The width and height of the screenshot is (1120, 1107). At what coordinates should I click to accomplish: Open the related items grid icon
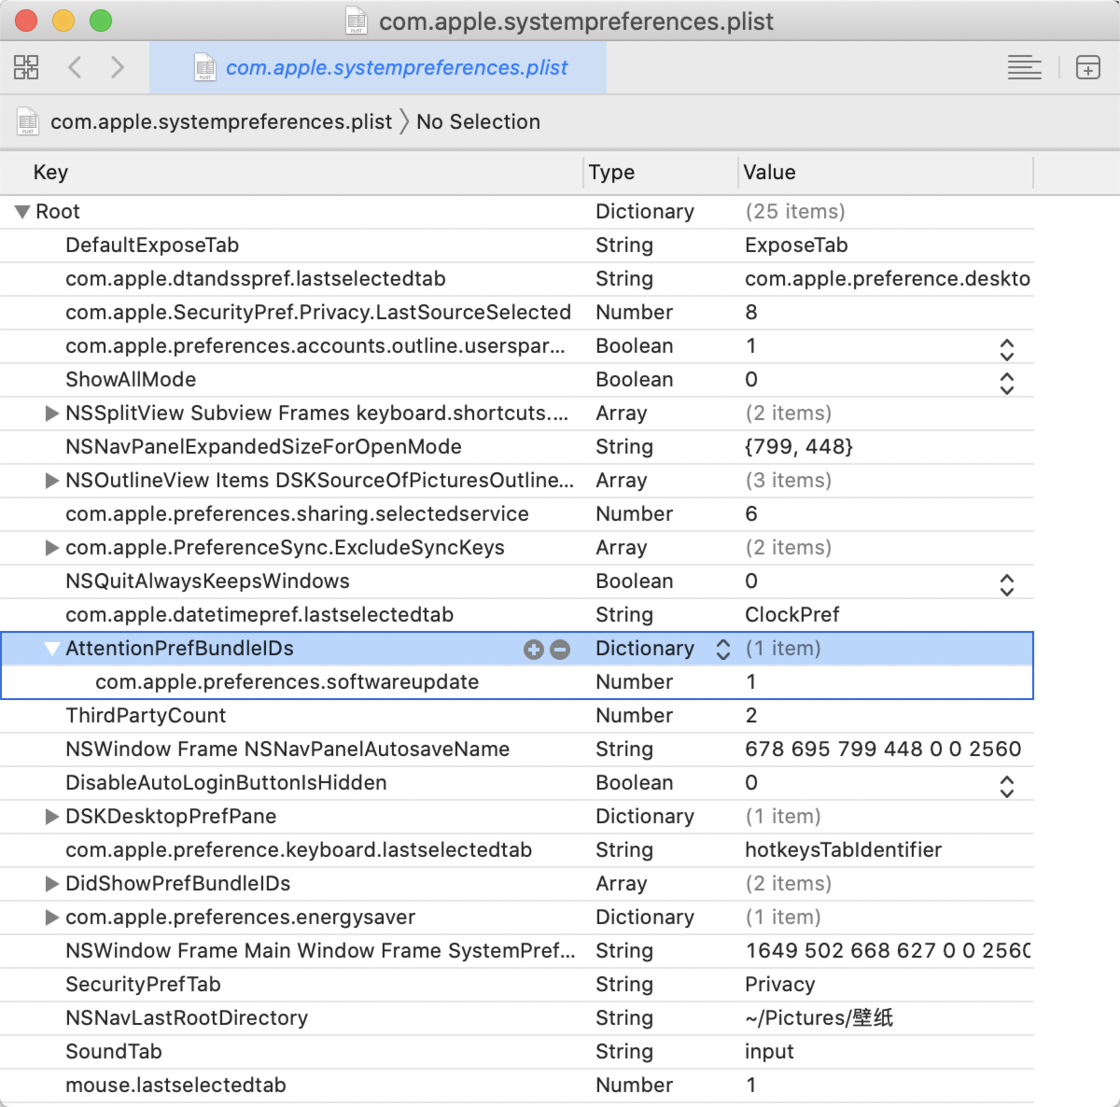pyautogui.click(x=26, y=68)
